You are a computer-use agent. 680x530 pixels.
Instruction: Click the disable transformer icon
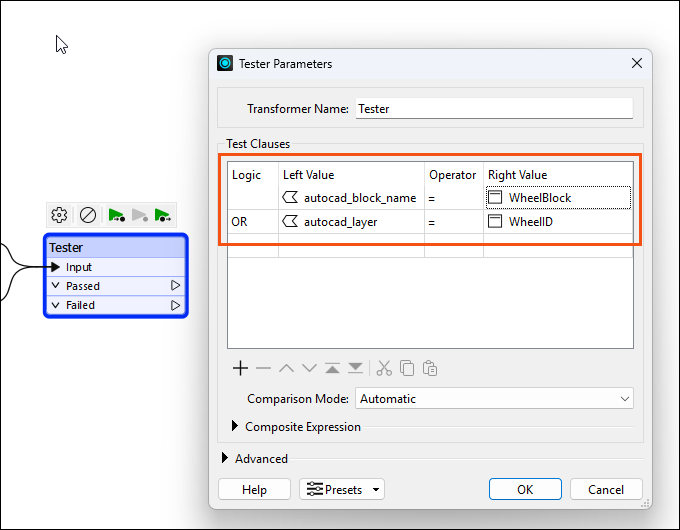[88, 215]
